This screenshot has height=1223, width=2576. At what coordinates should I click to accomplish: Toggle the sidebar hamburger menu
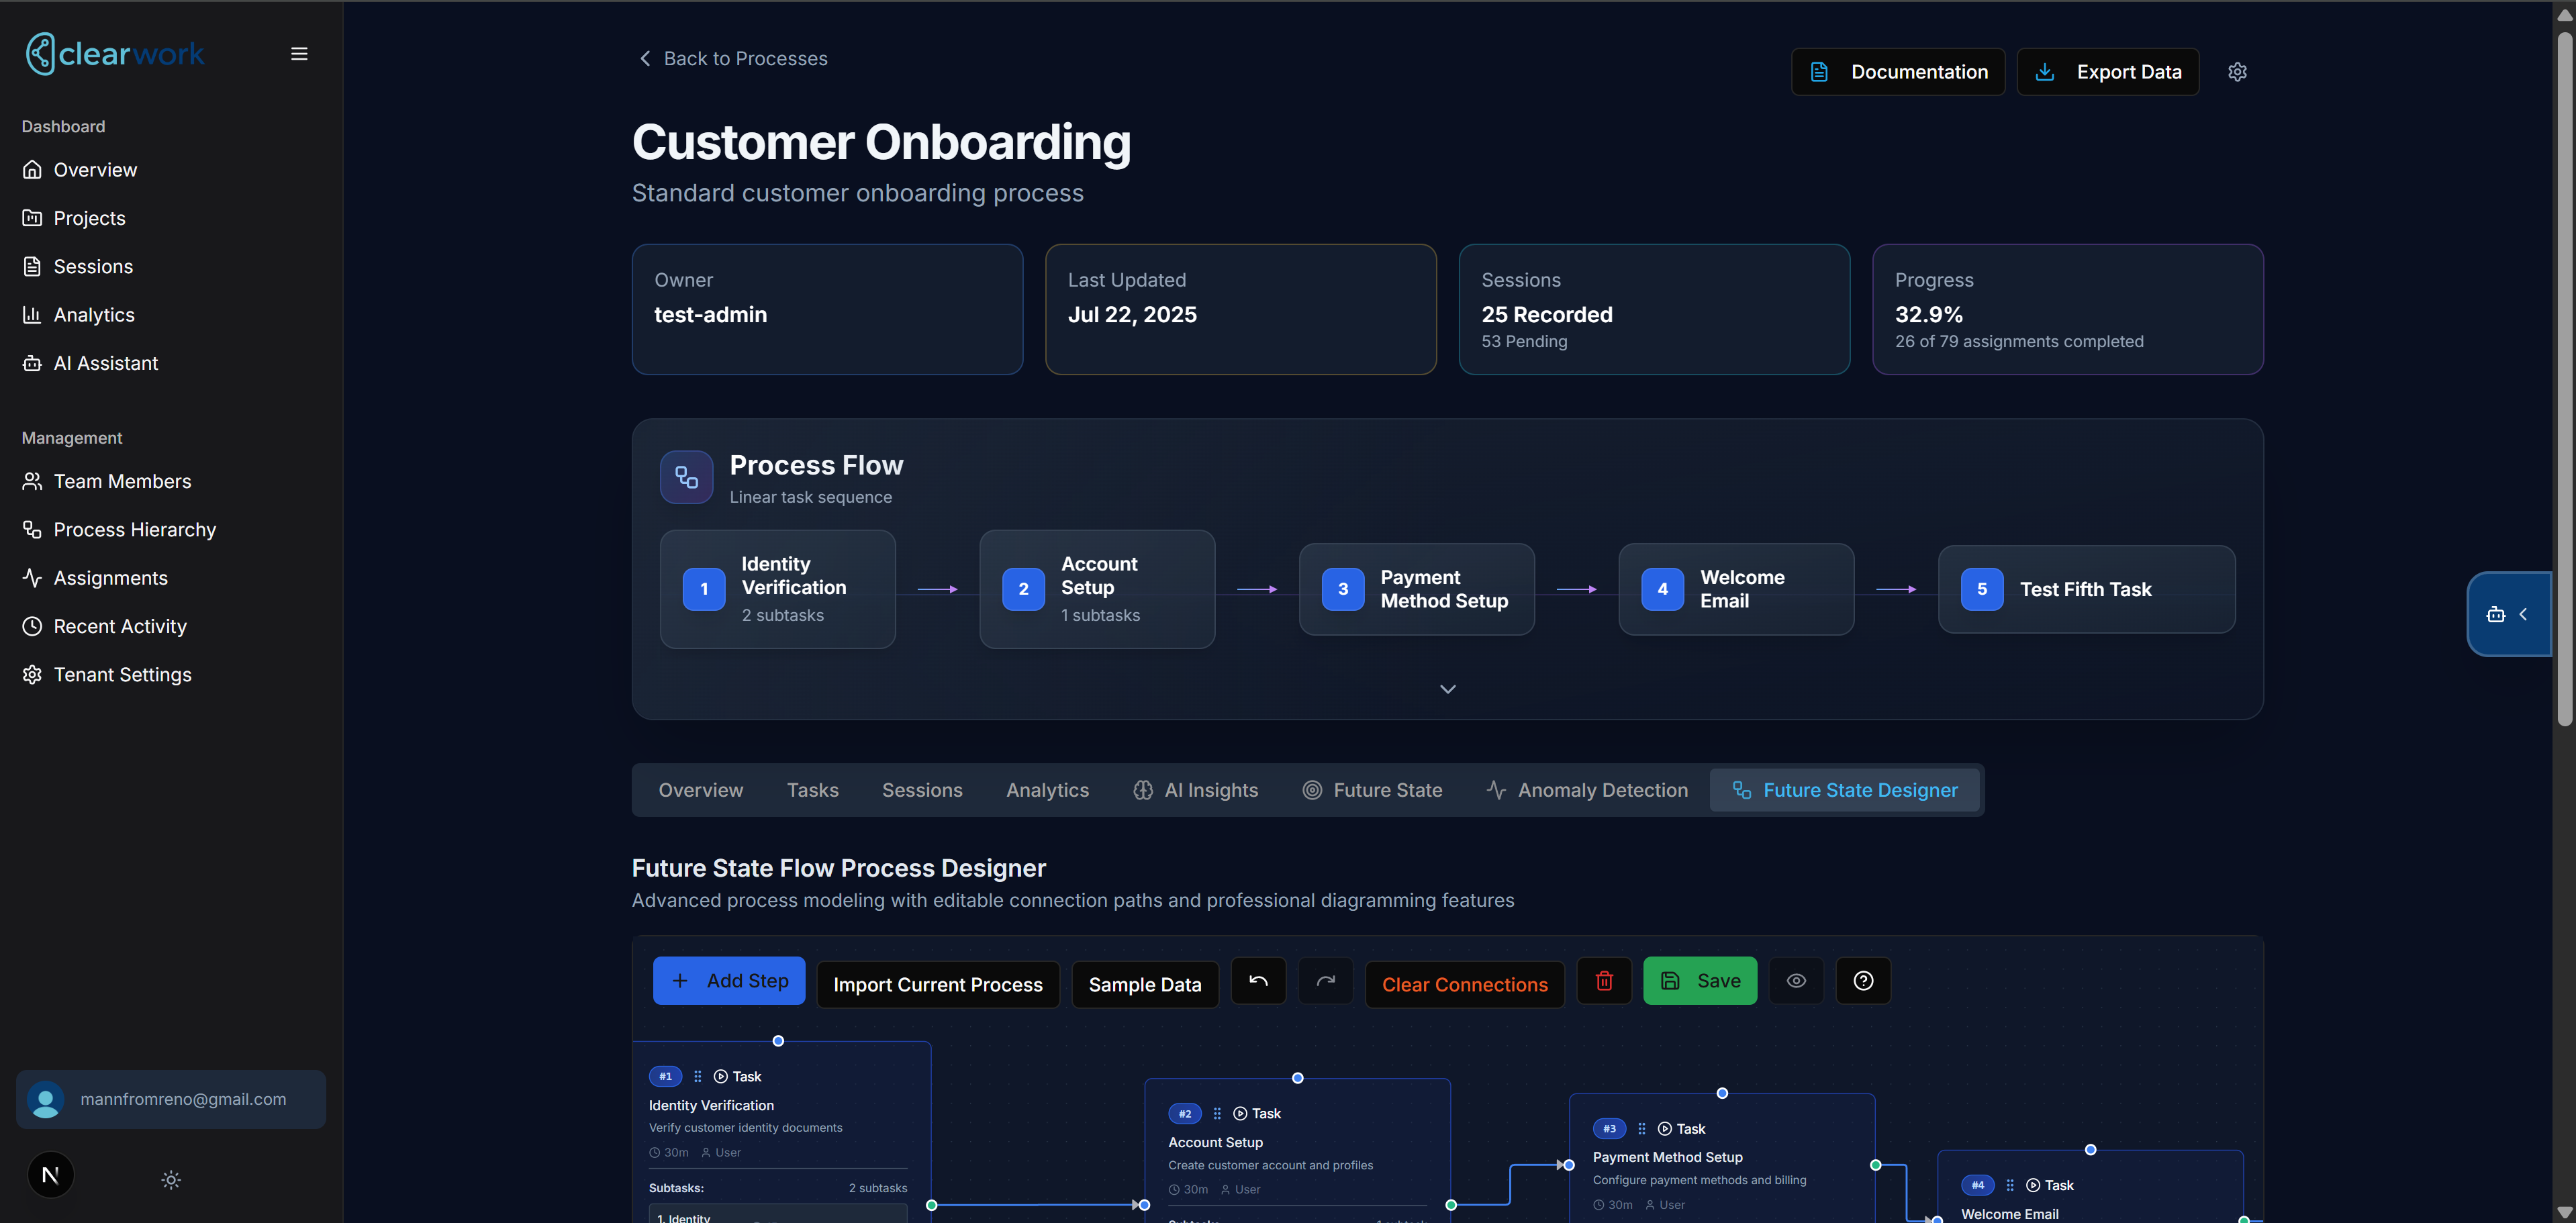(299, 54)
